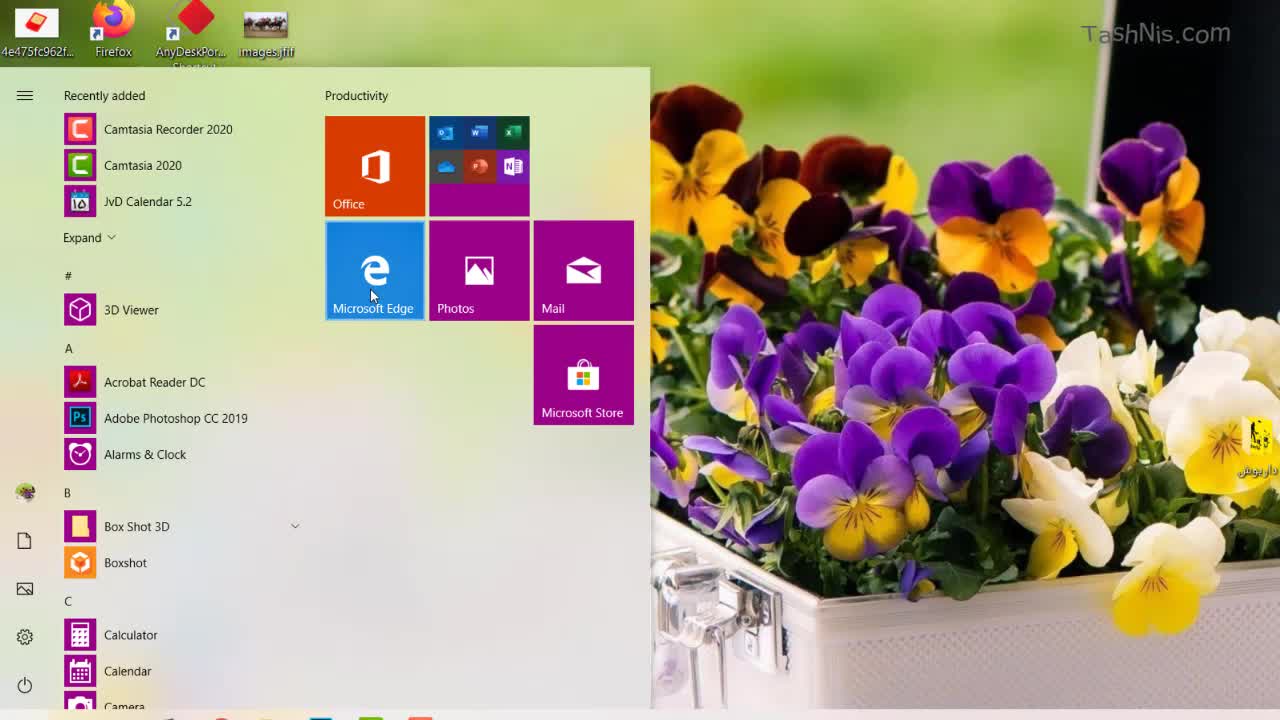The width and height of the screenshot is (1280, 720).
Task: Click the Productivity group heading
Action: (x=356, y=96)
